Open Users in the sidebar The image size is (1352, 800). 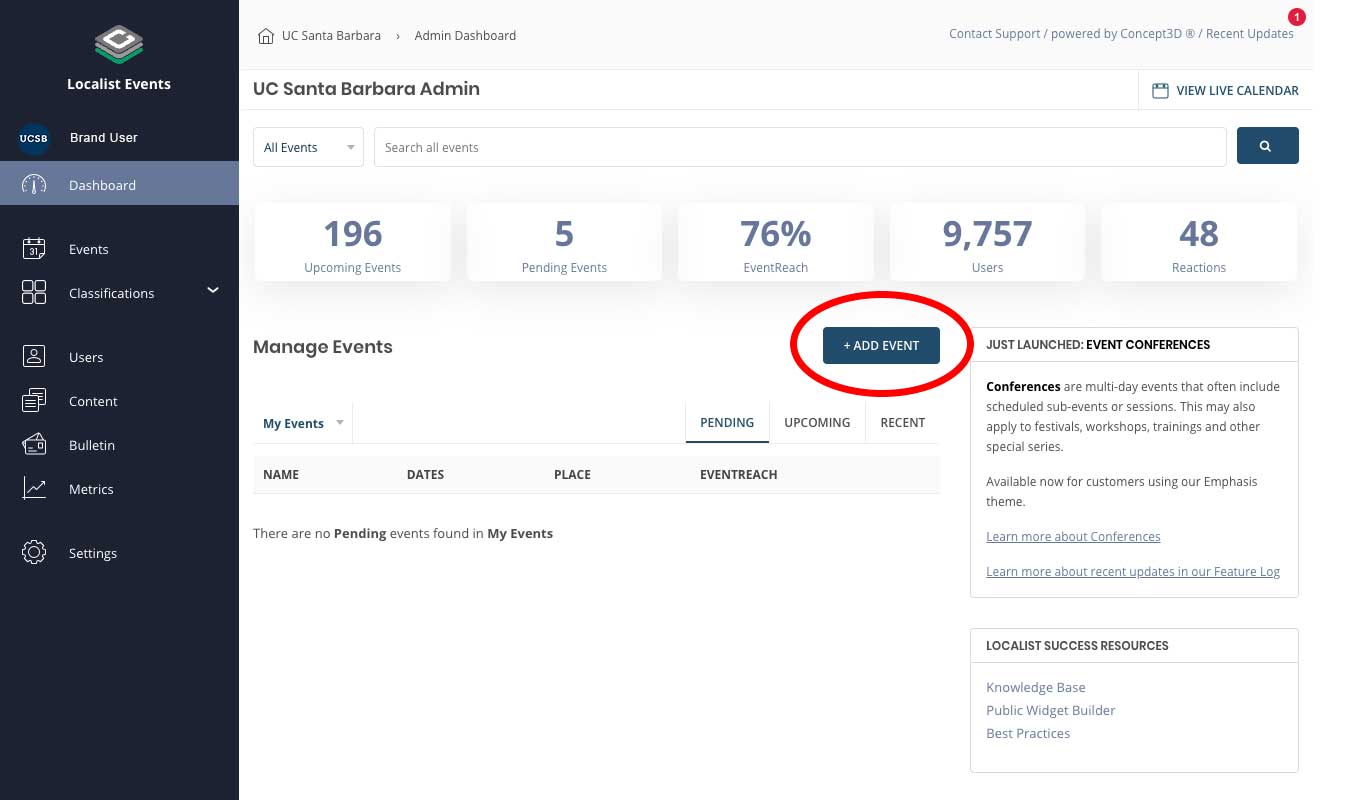point(119,357)
